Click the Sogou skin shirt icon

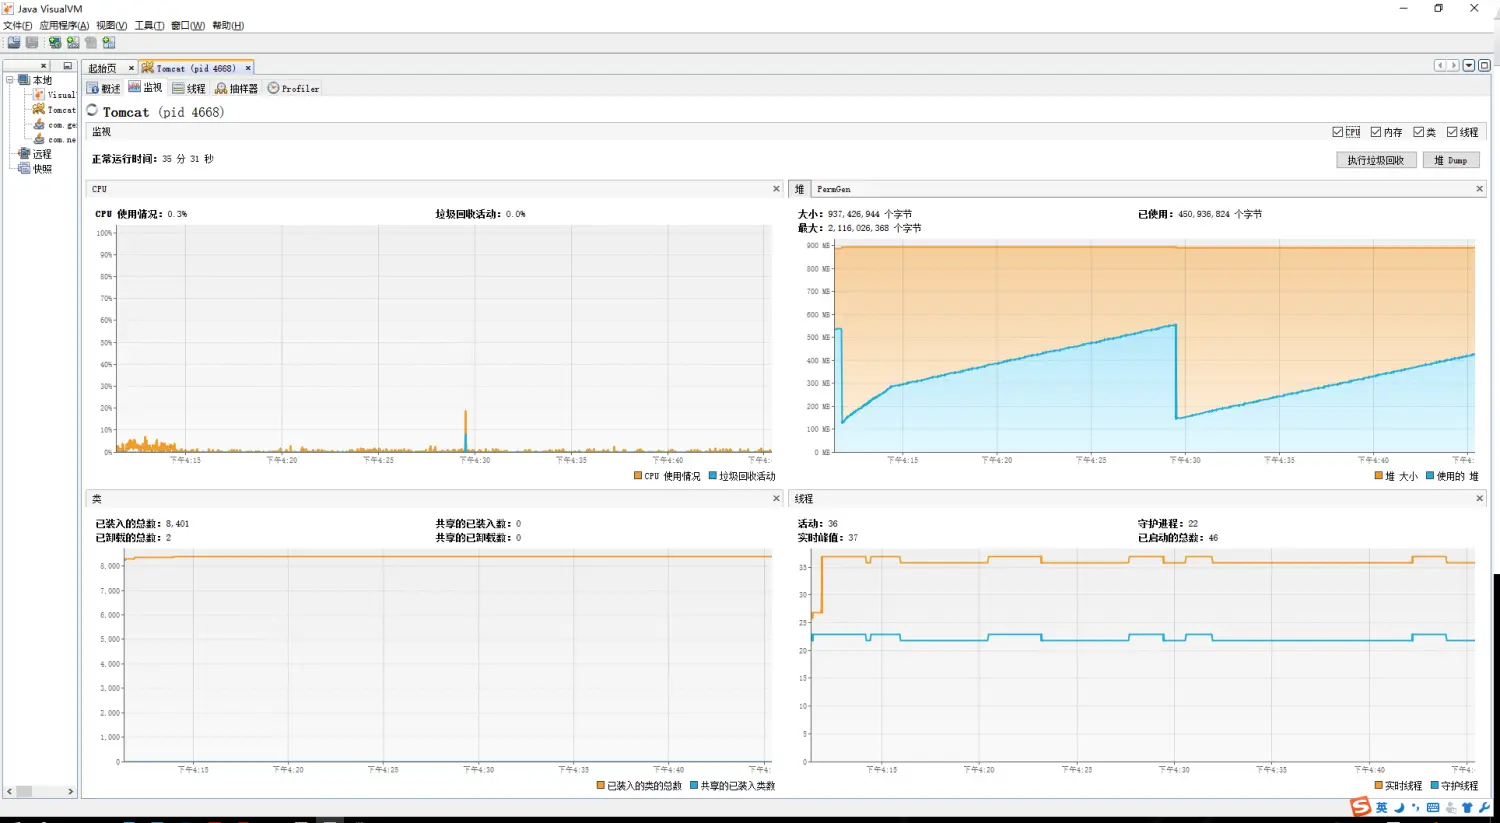(x=1467, y=808)
